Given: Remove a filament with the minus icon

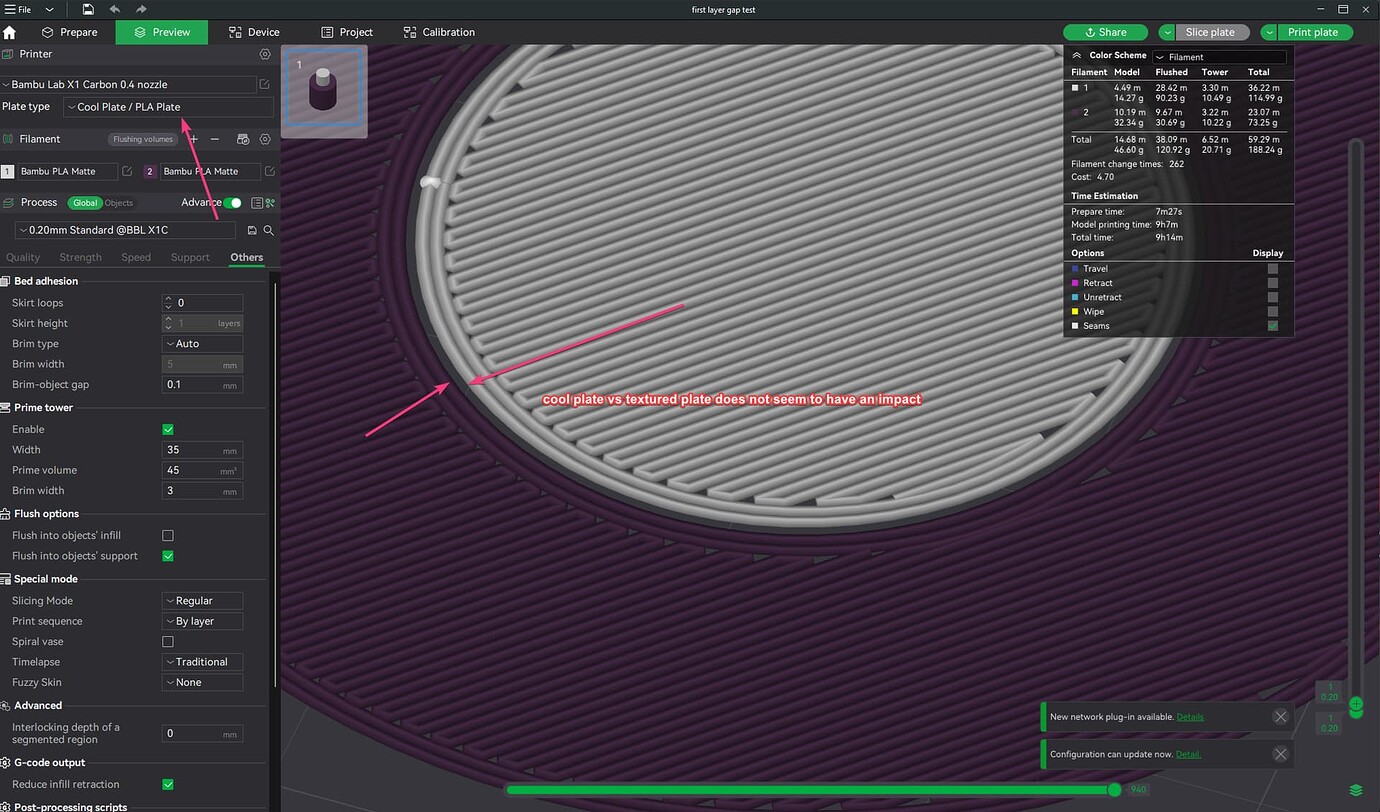Looking at the screenshot, I should tap(214, 139).
